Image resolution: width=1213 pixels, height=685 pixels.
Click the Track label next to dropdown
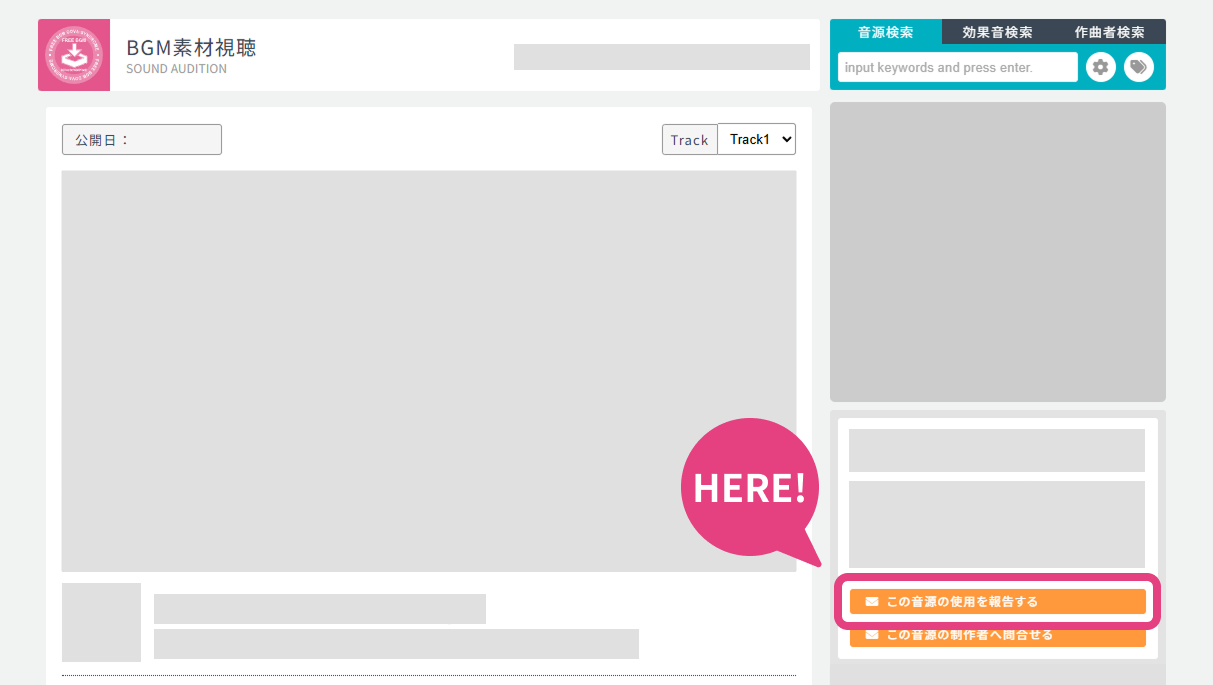(689, 140)
